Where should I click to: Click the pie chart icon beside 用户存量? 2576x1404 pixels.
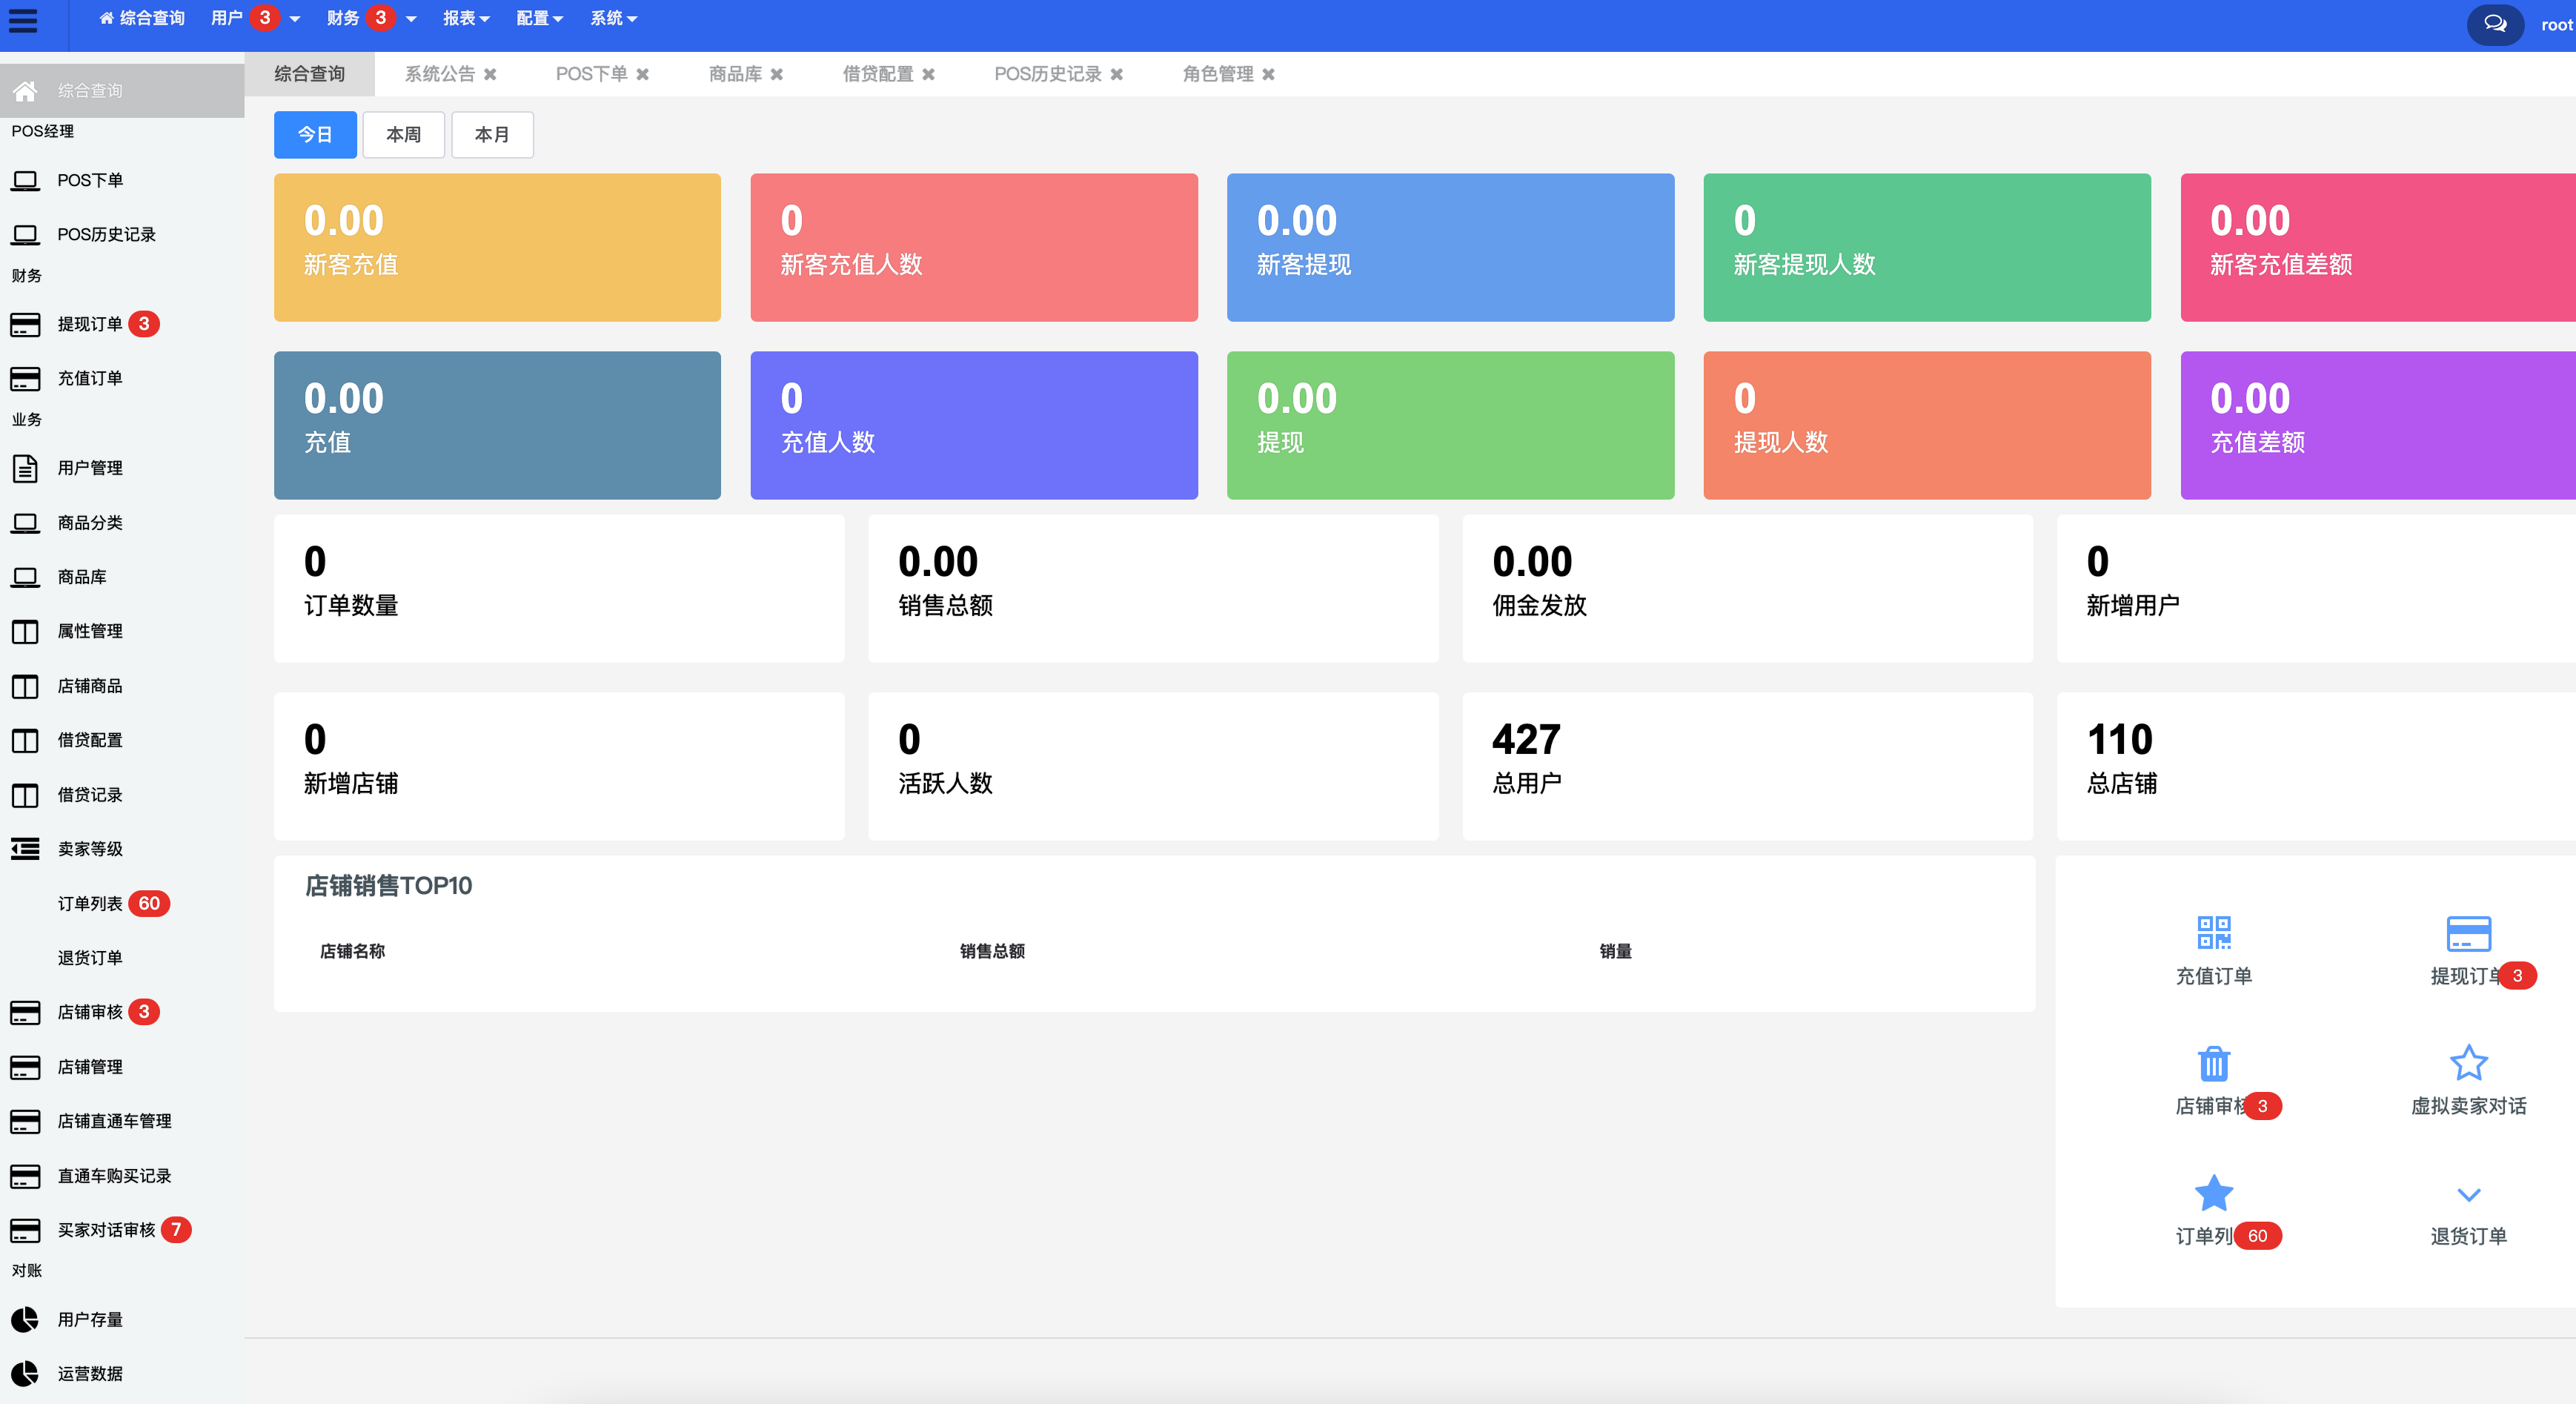pyautogui.click(x=25, y=1319)
